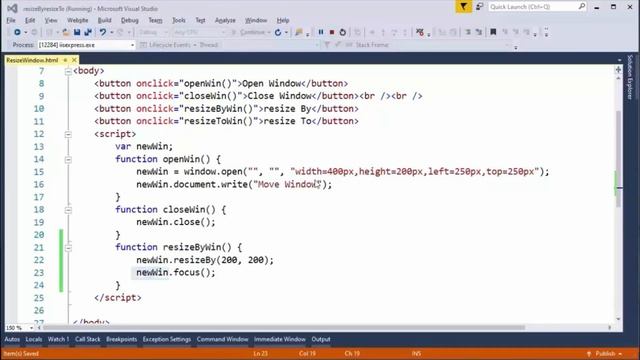The width and height of the screenshot is (640, 360).
Task: Switch to the Output tab
Action: [x=321, y=339]
